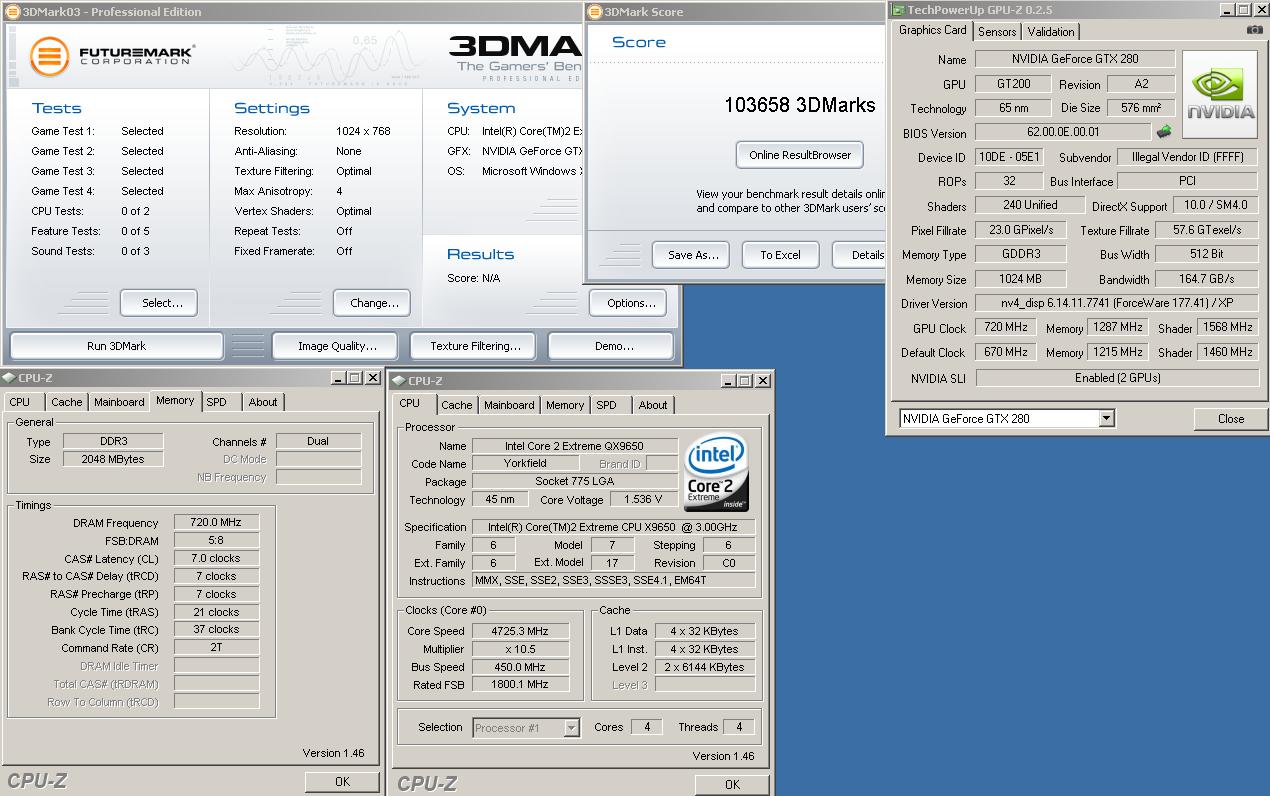
Task: Click the Command Rate 2T value
Action: pyautogui.click(x=216, y=648)
